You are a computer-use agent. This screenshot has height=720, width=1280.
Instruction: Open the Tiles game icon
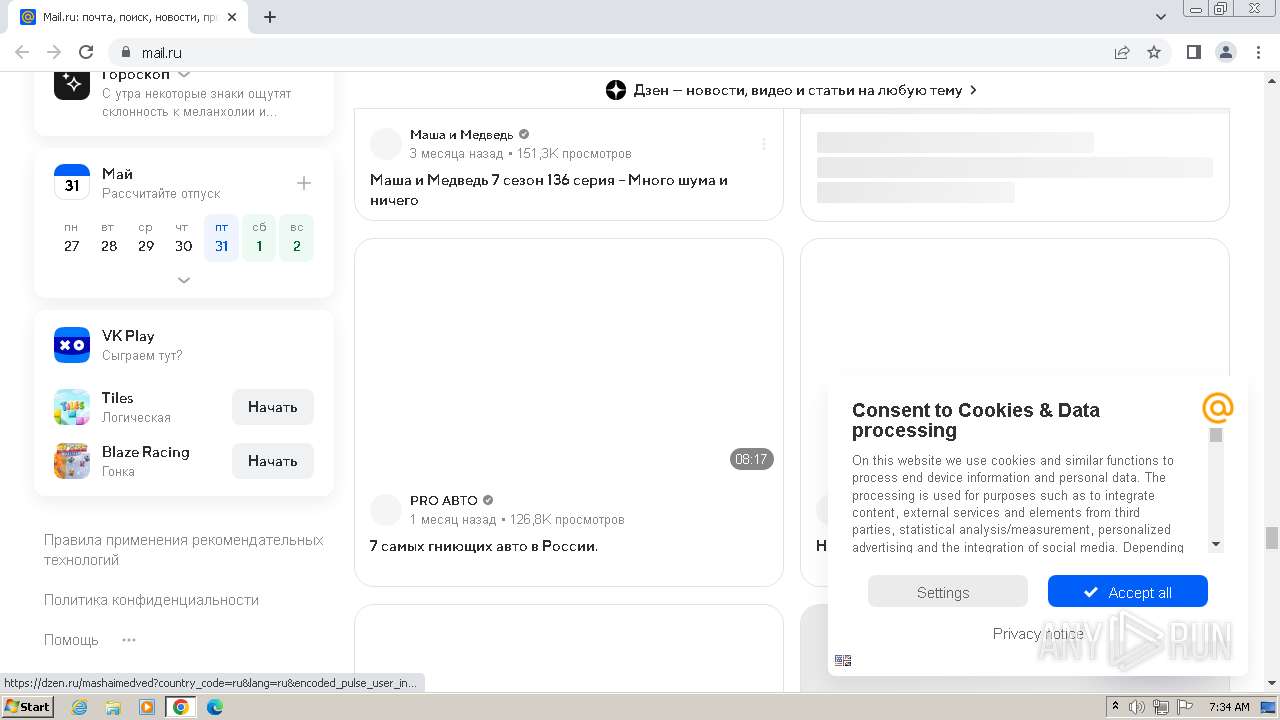(72, 407)
